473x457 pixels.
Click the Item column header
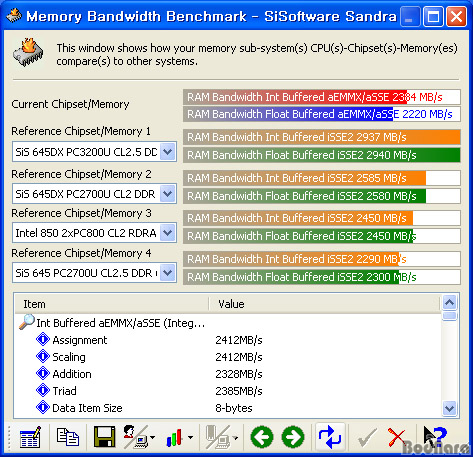pyautogui.click(x=112, y=304)
